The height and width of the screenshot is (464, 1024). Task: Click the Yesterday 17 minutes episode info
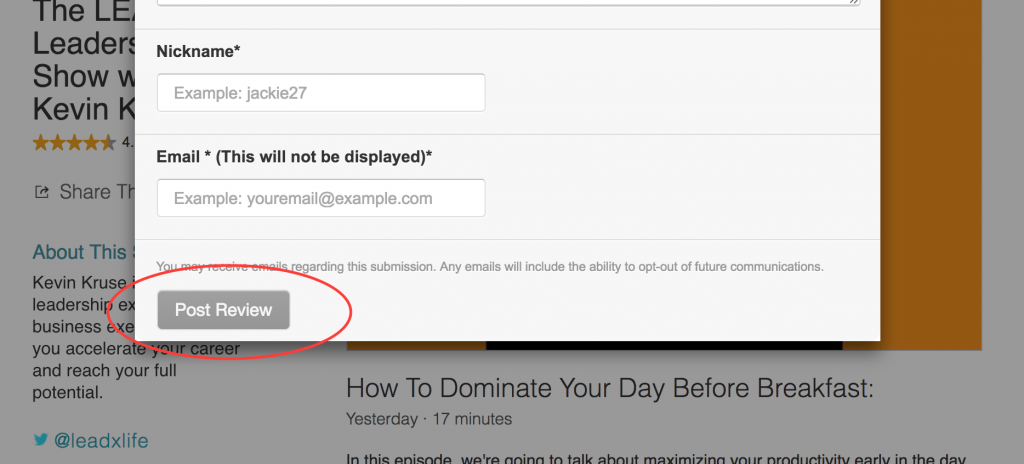(x=429, y=419)
